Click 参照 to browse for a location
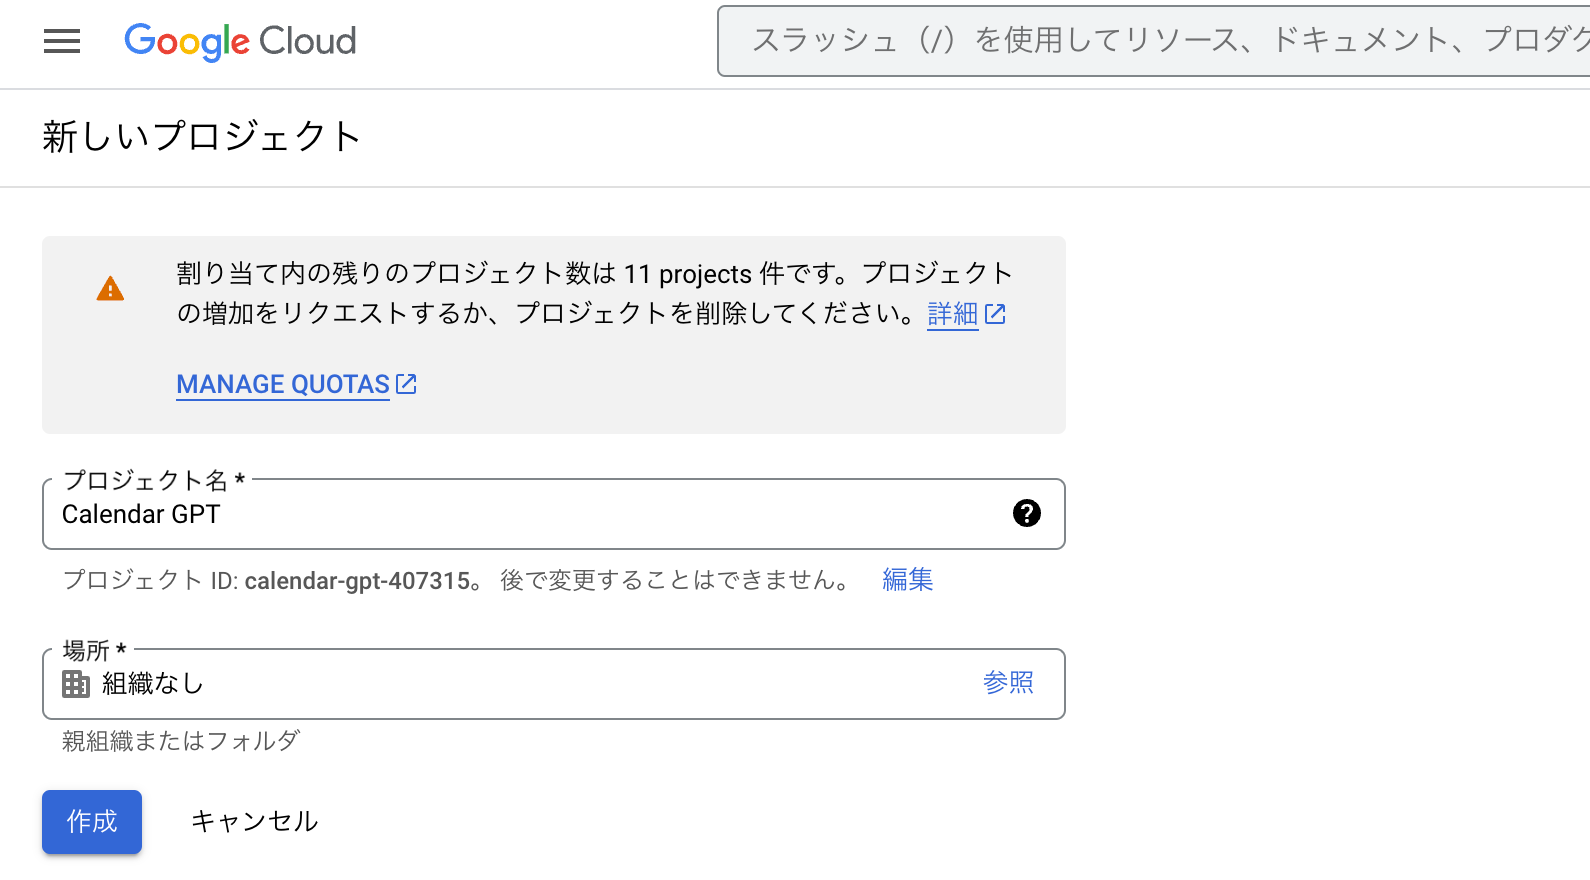1590x880 pixels. 1008,683
